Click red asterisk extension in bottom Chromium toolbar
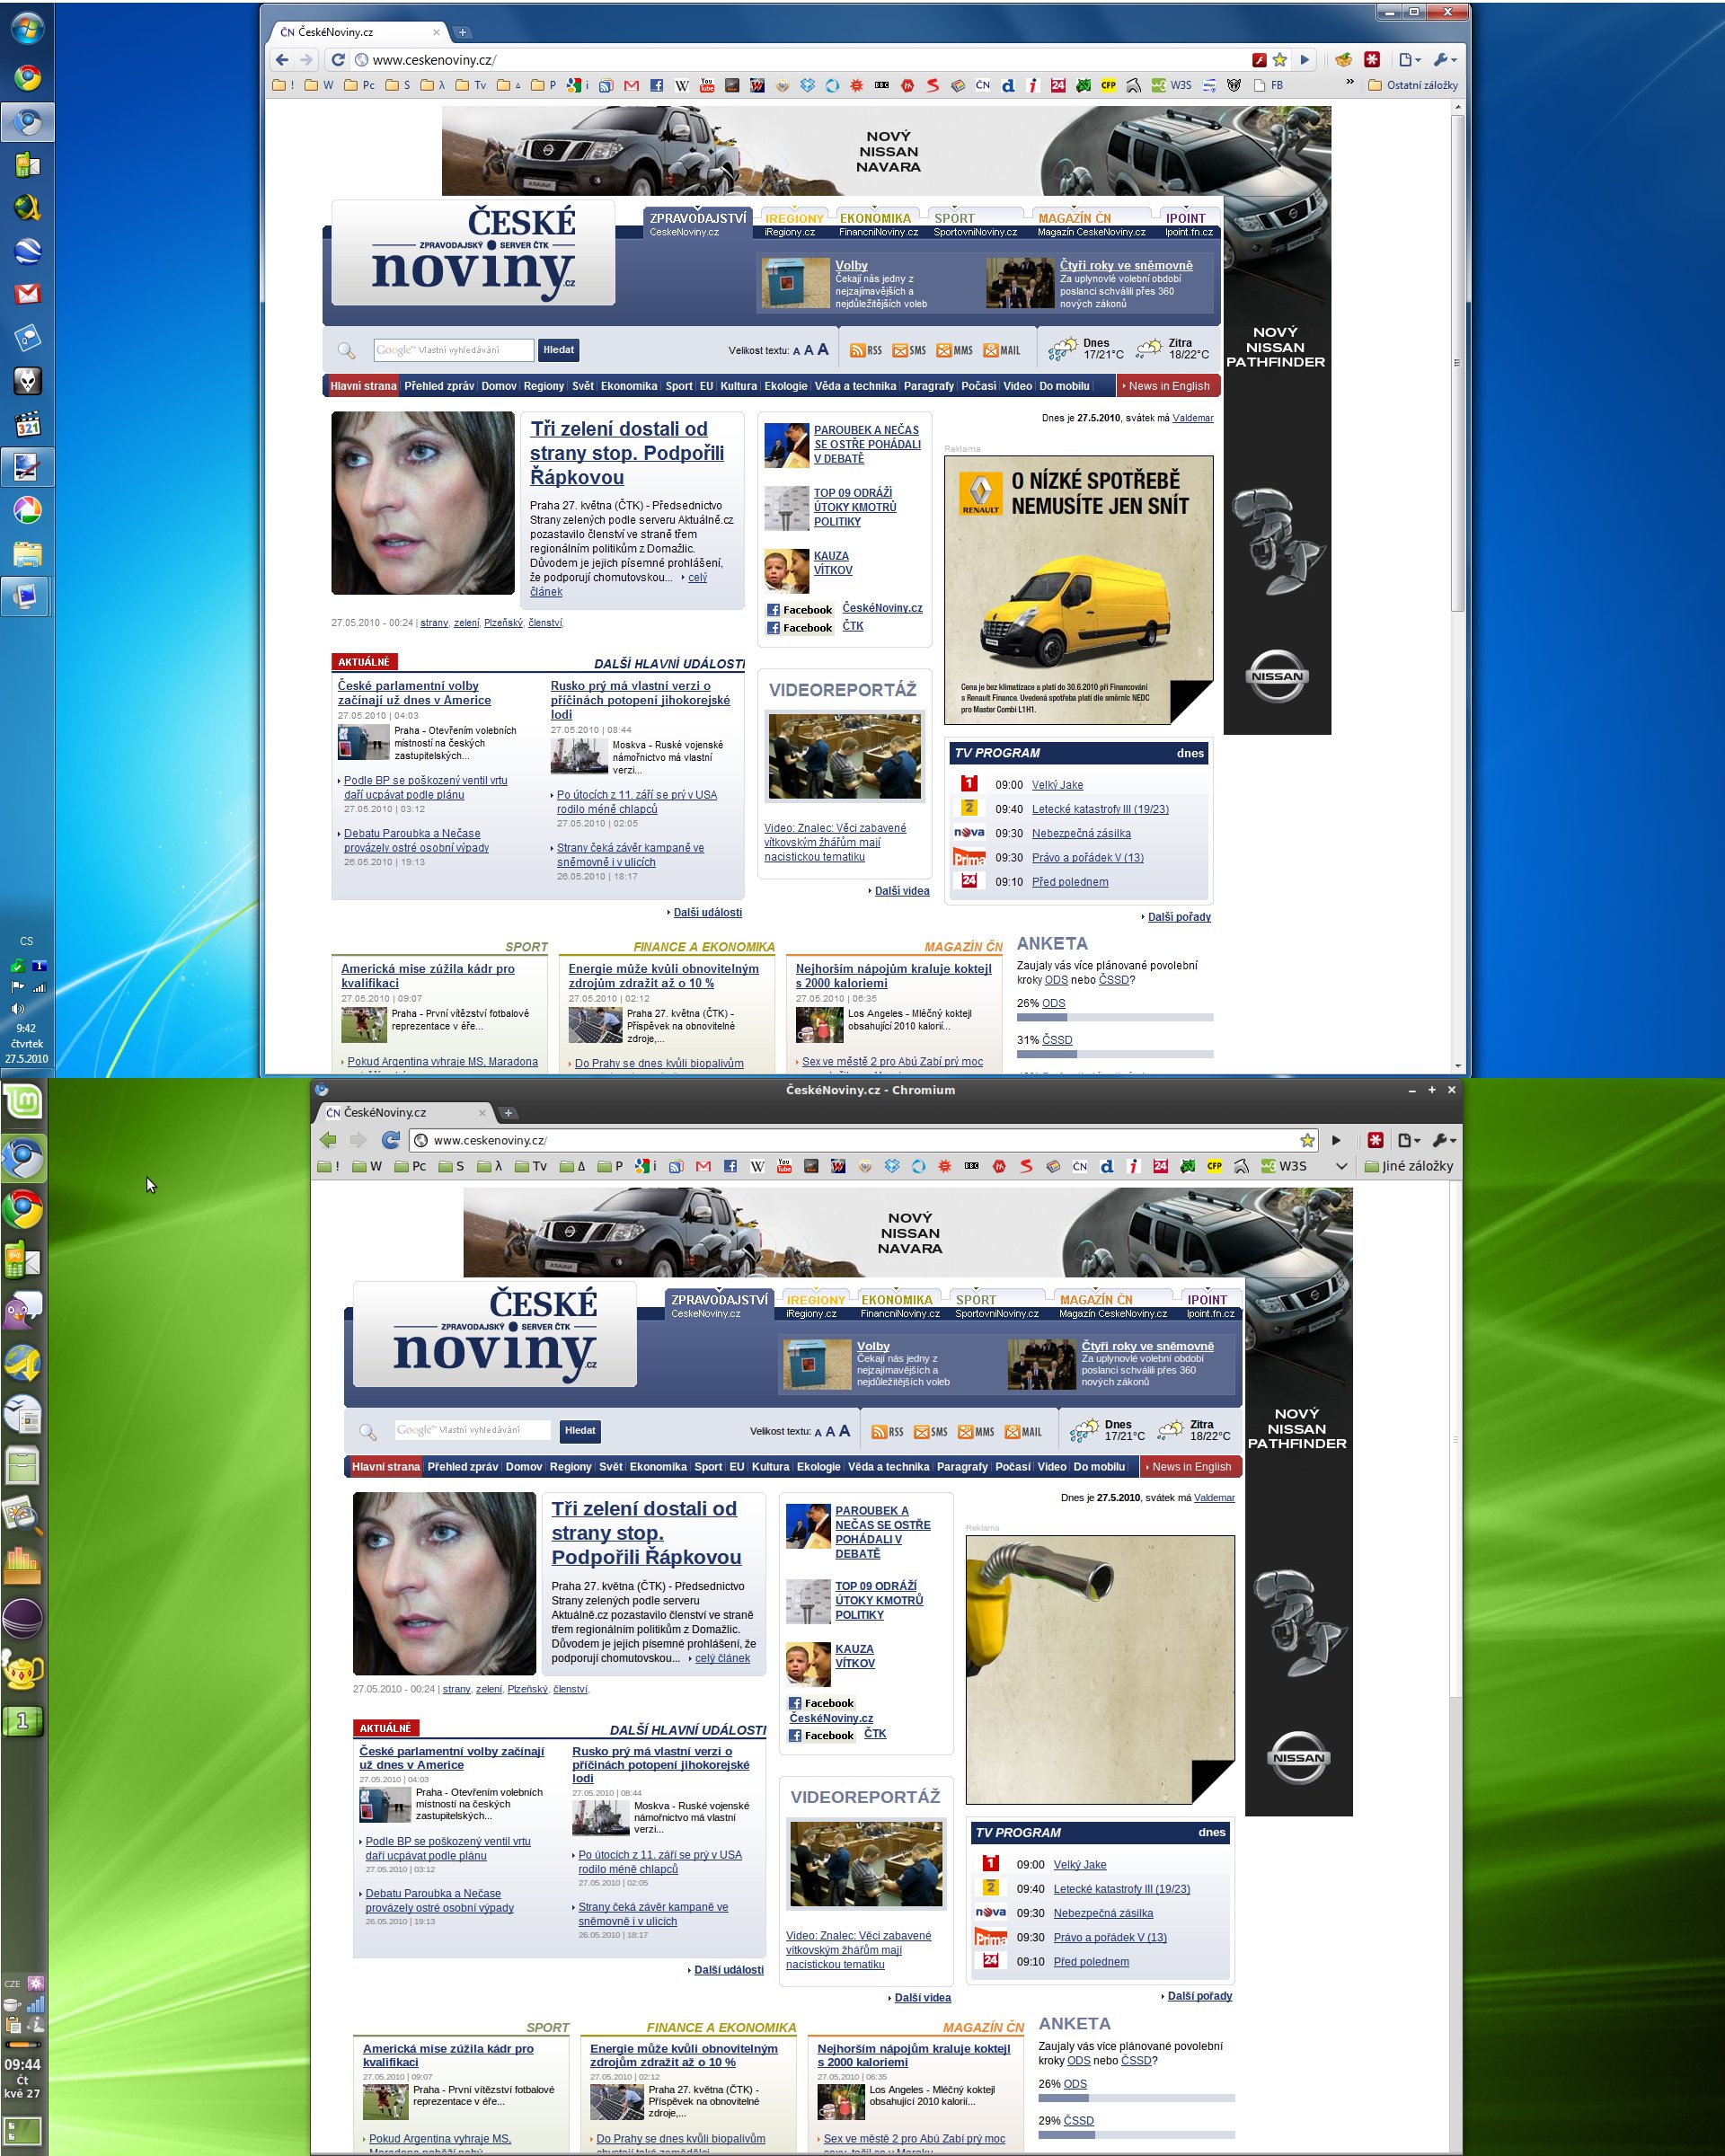 click(1376, 1140)
